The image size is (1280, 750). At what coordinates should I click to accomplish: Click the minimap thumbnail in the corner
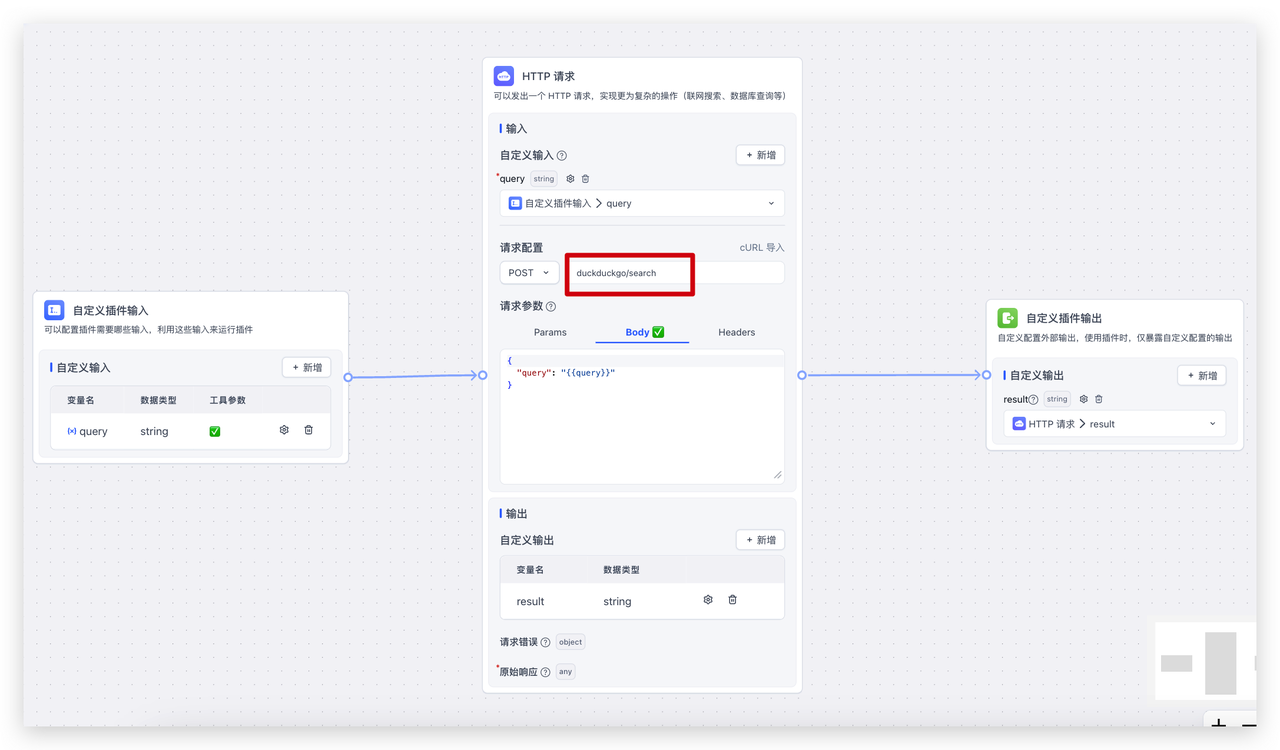pos(1206,662)
